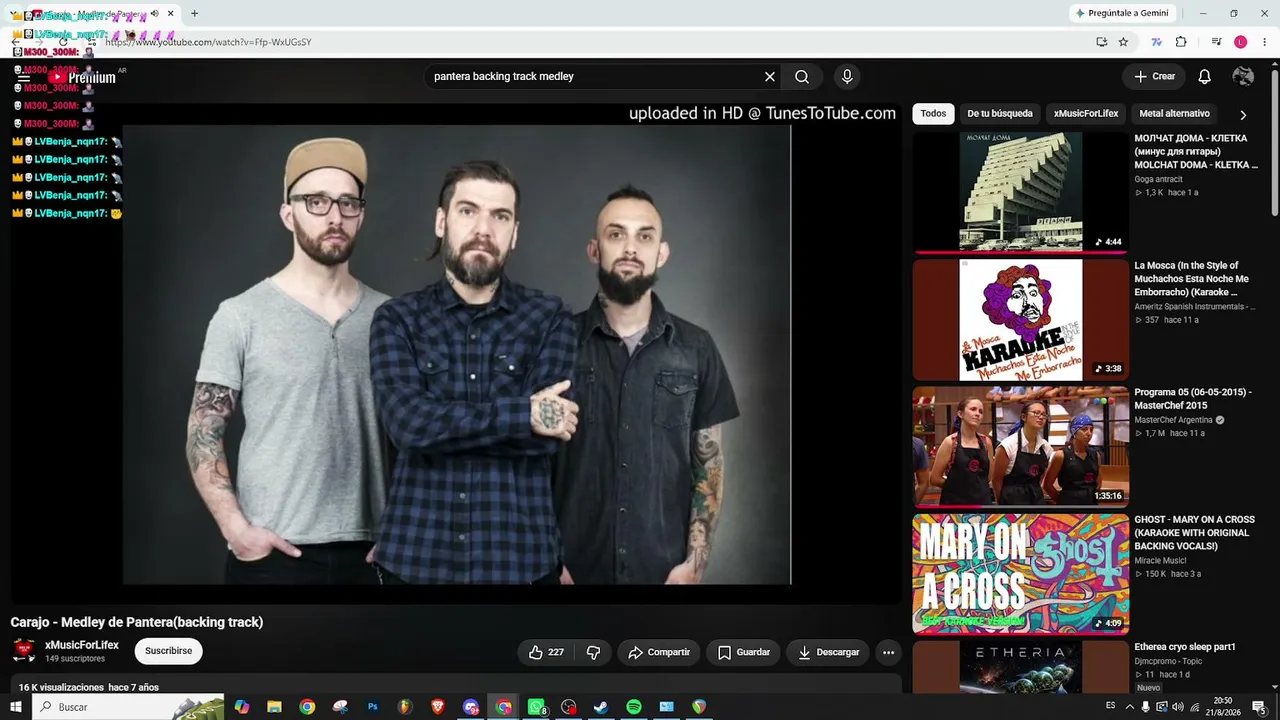The image size is (1280, 720).
Task: Click the video player to pause
Action: (x=457, y=354)
